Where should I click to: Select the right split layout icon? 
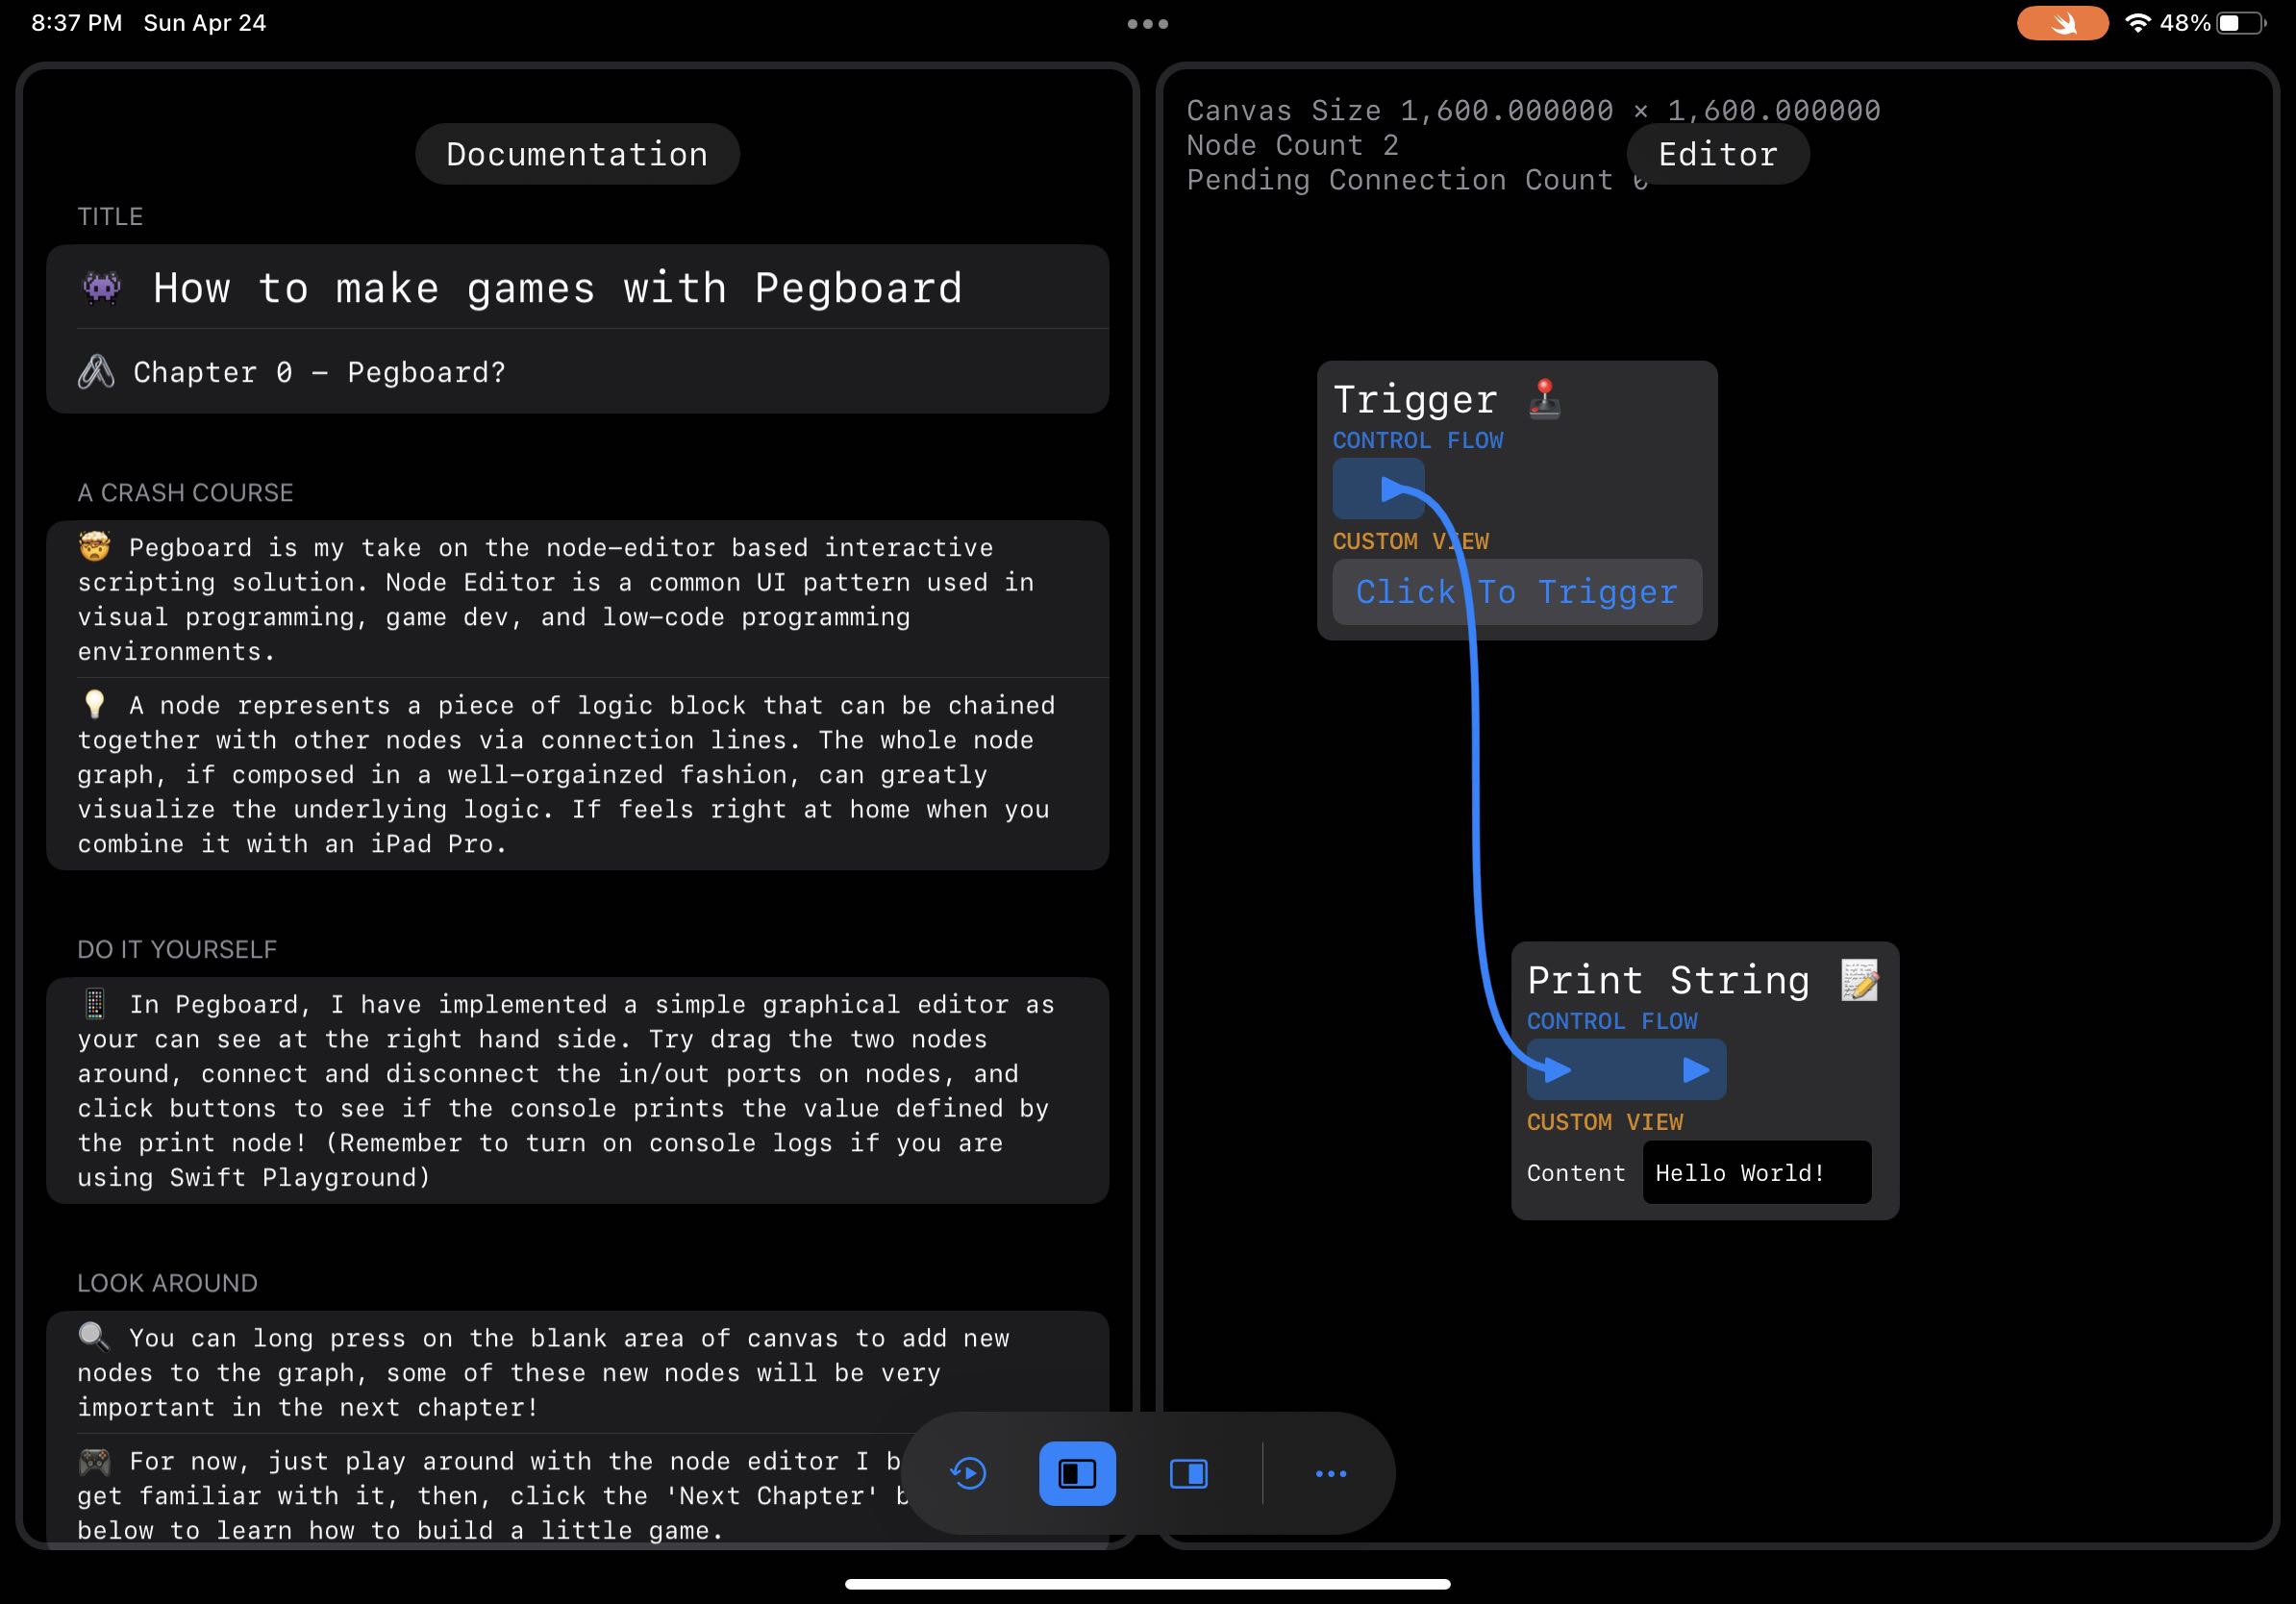coord(1188,1473)
